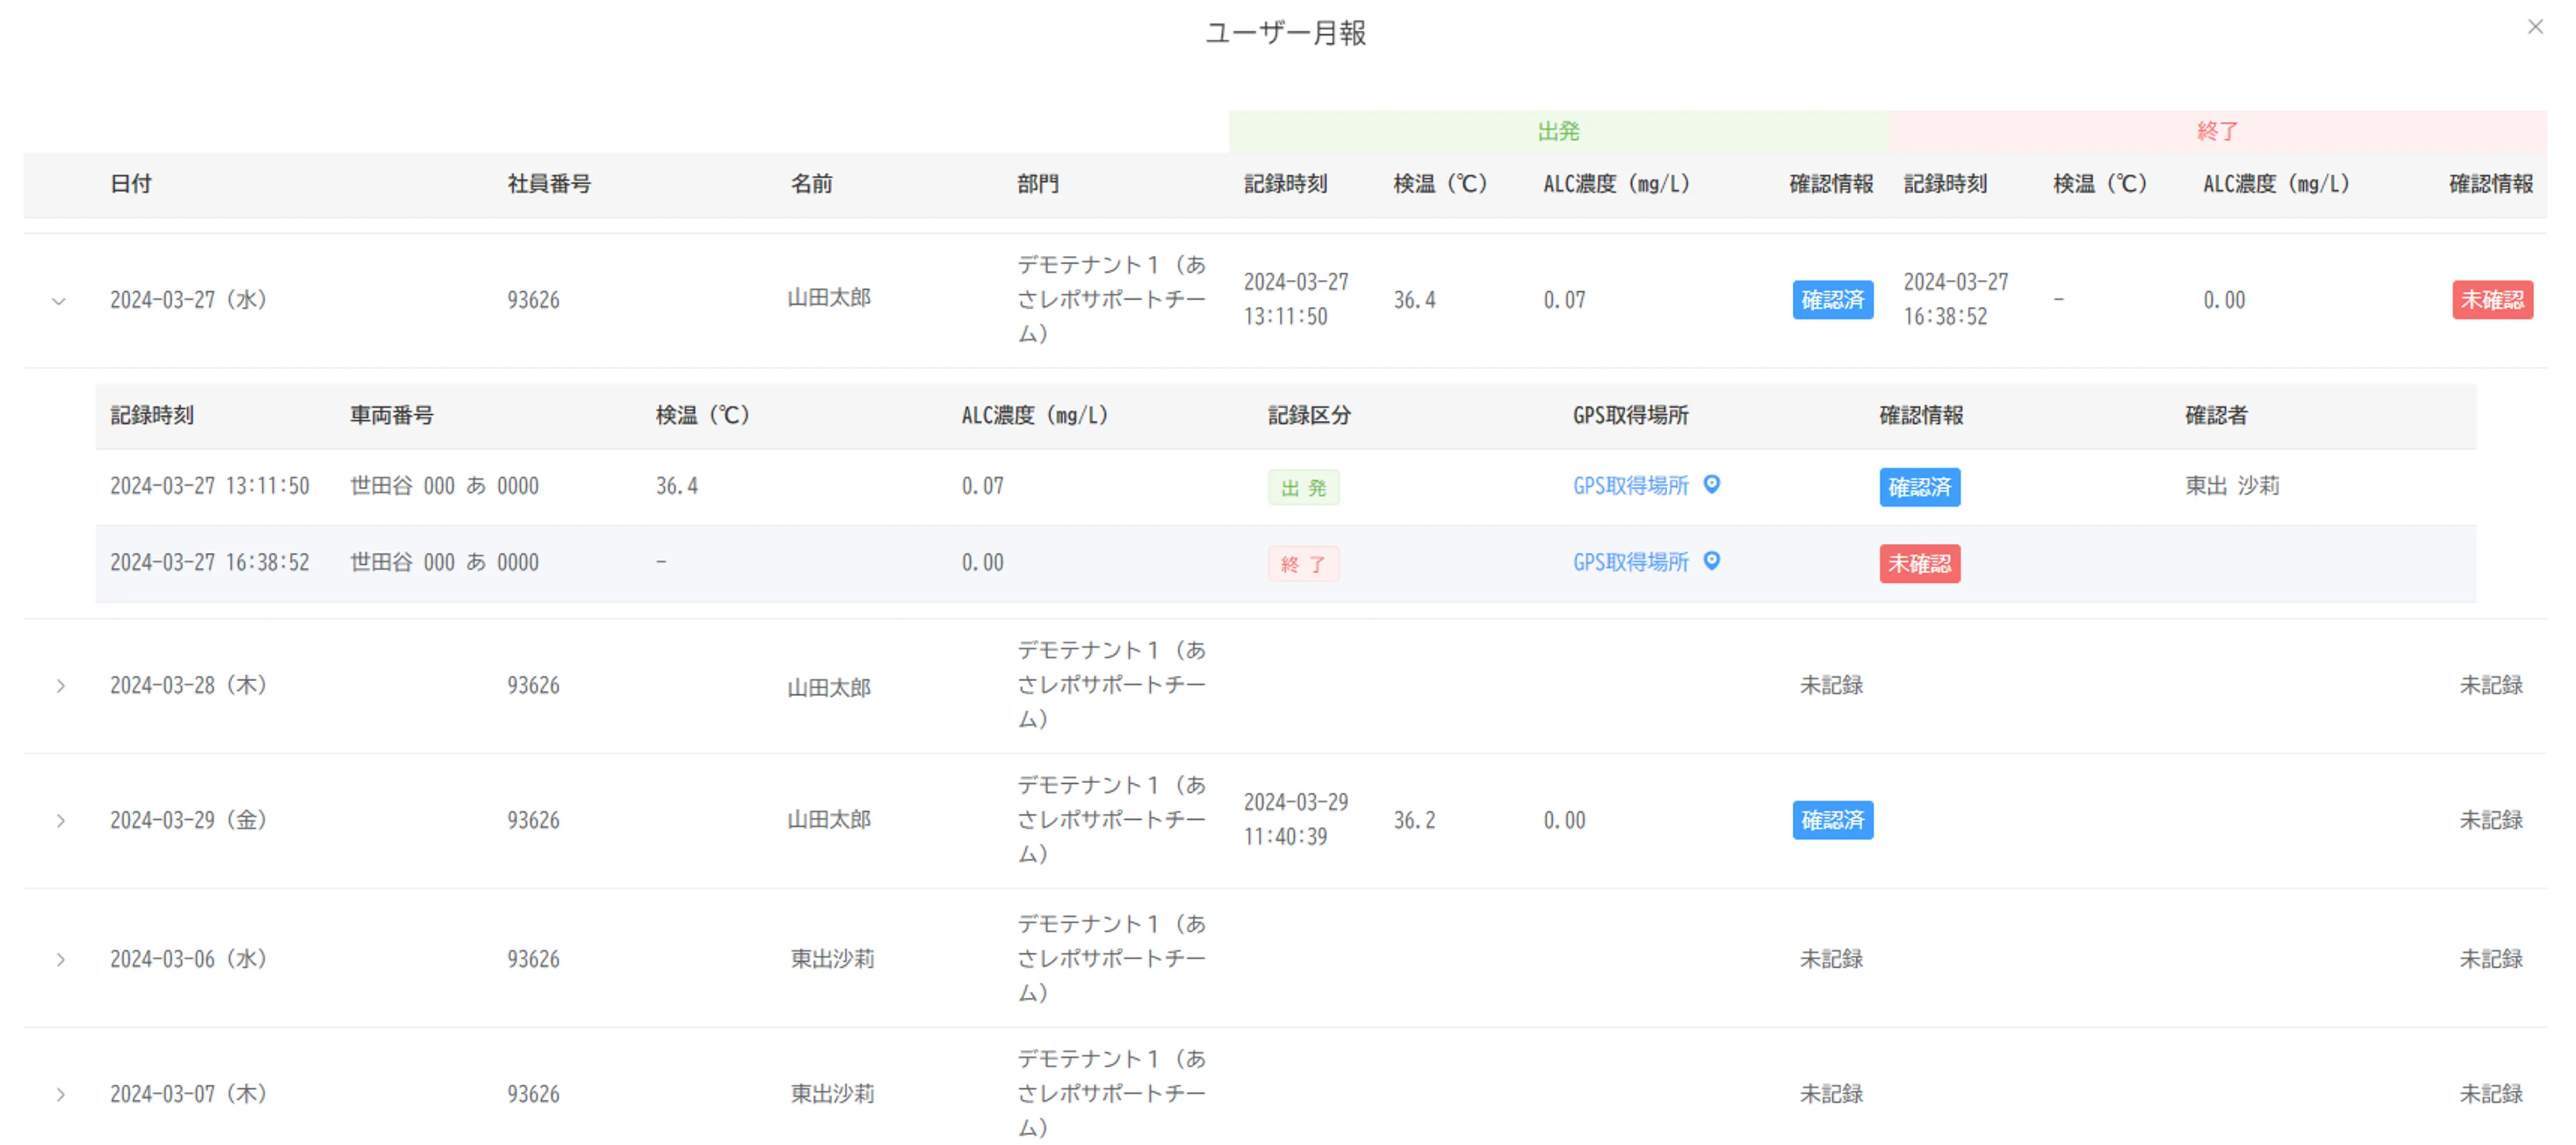The width and height of the screenshot is (2576, 1145).
Task: Click vehicle 世田谷 000 あ 0000 in 13:11:50 row
Action: (444, 486)
